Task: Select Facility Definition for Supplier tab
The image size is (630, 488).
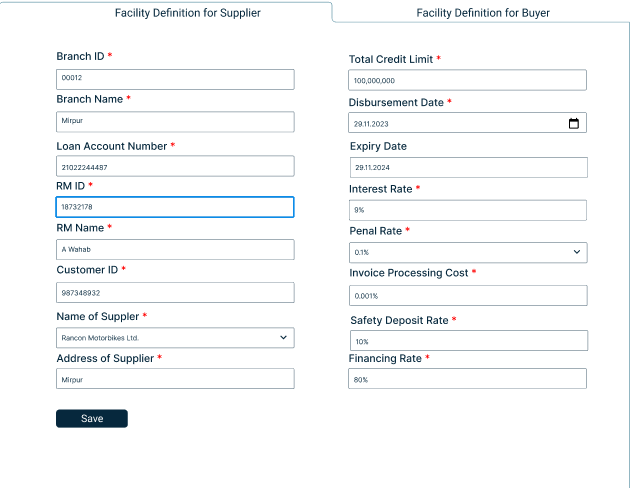Action: pos(188,13)
